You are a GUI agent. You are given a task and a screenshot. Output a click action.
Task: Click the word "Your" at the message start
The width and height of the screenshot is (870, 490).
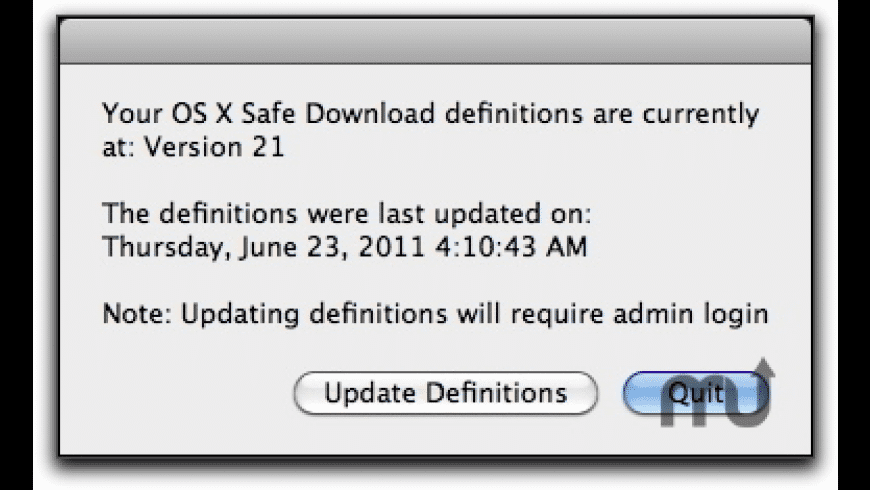(x=129, y=114)
